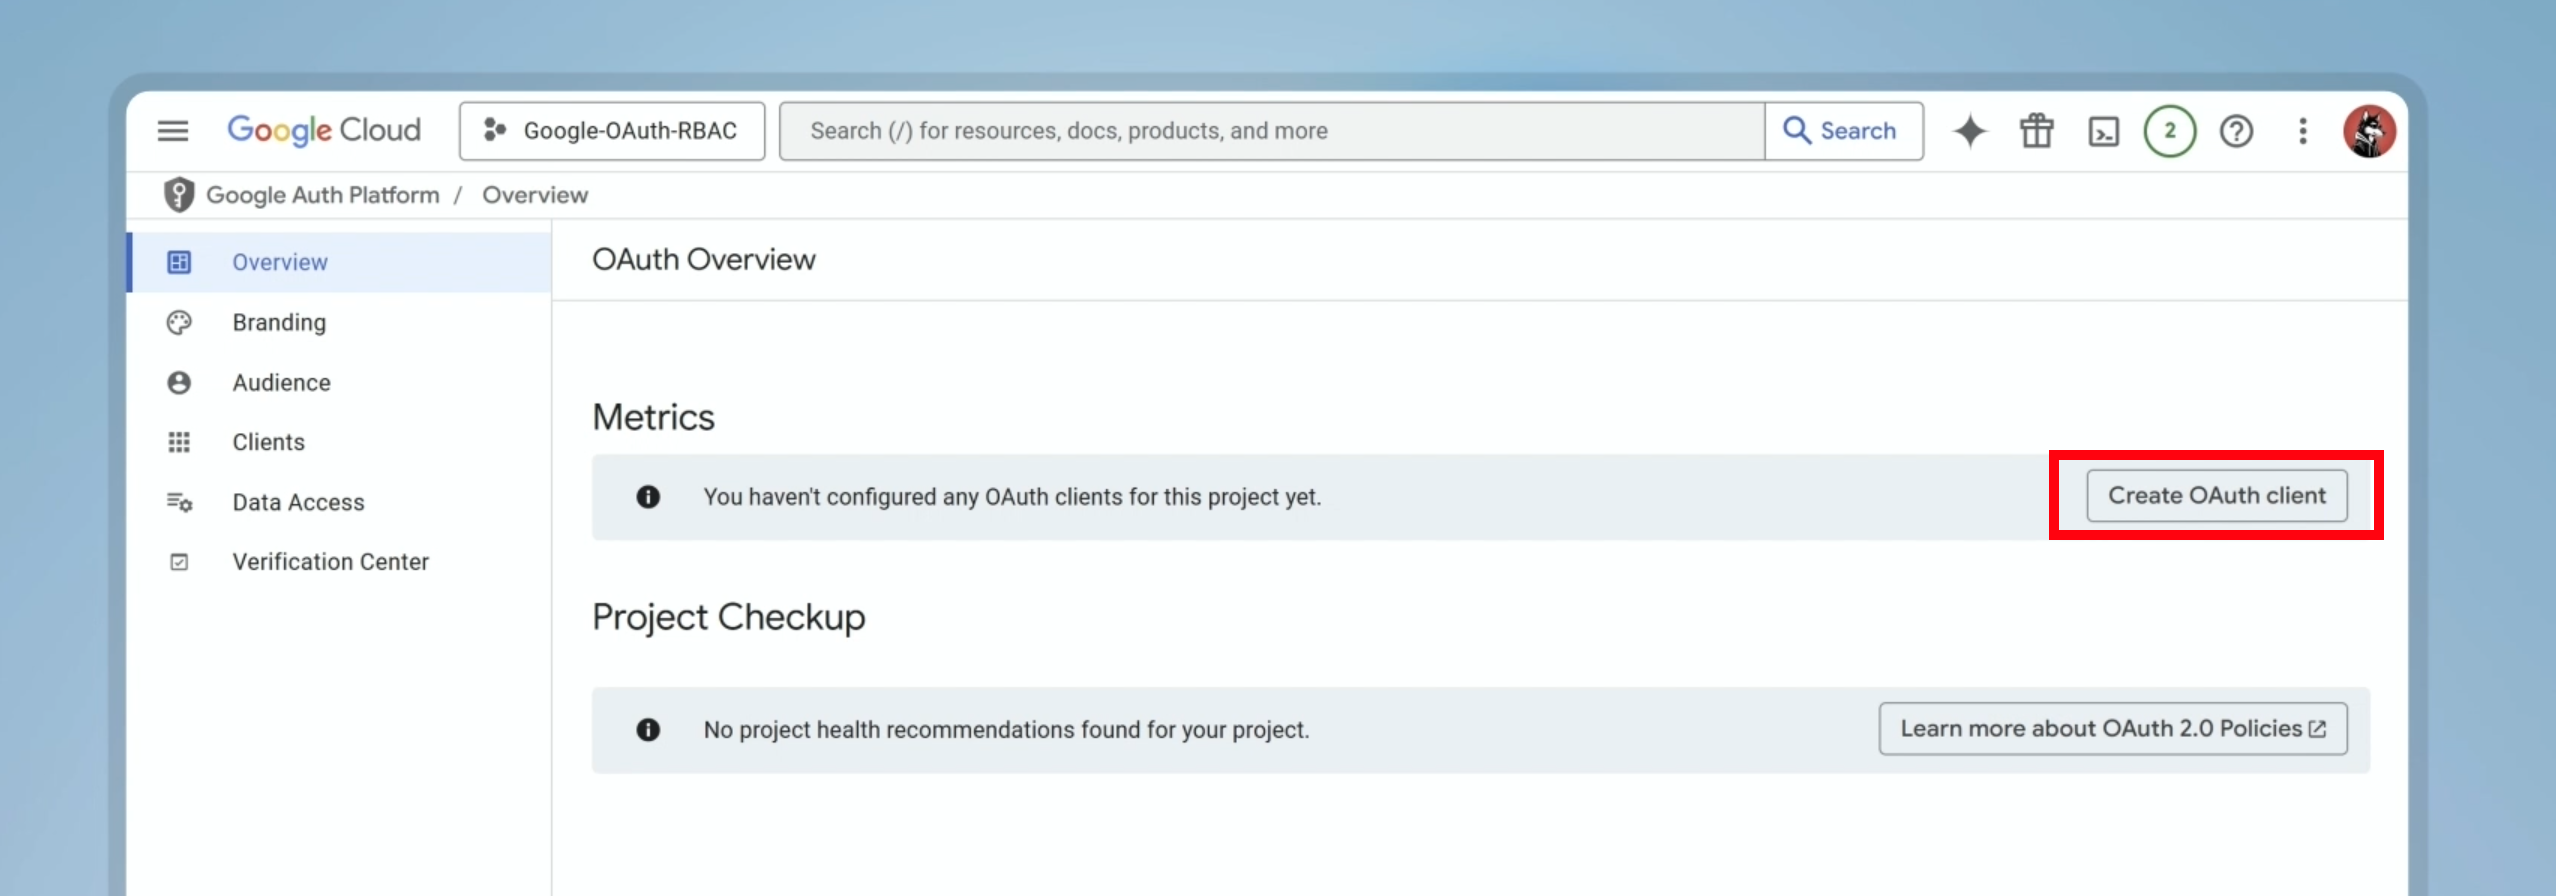Click the Google Cloud logo

(324, 131)
